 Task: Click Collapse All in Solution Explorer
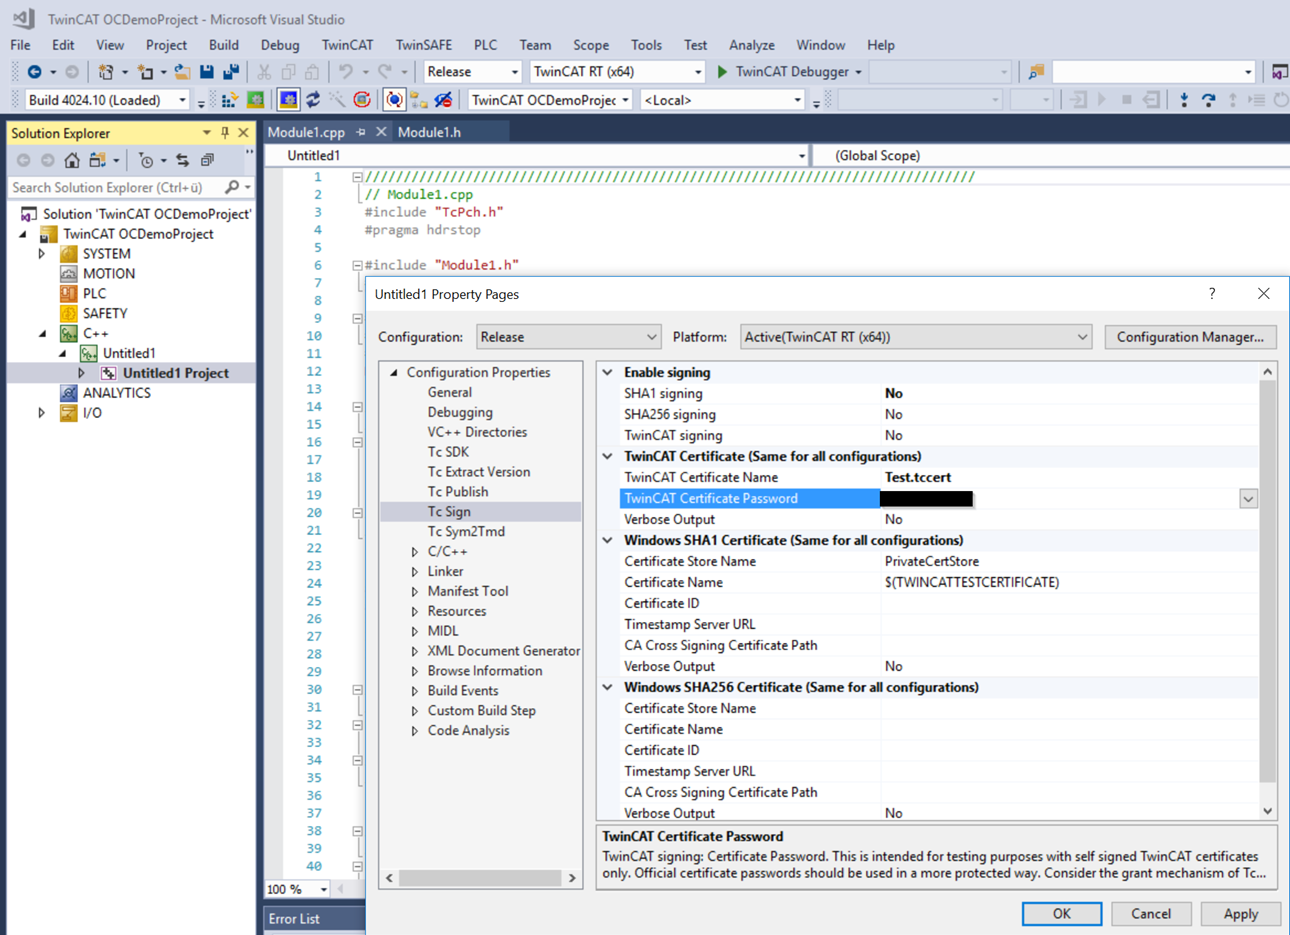207,160
